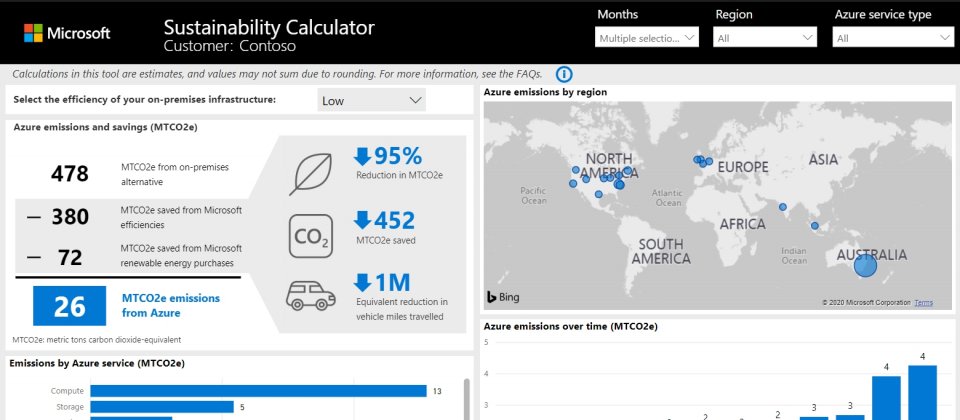Select the large Australia emissions bubble

(x=865, y=266)
